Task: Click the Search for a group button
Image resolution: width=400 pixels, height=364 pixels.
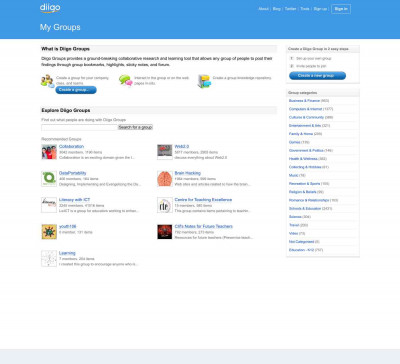Action: pos(135,127)
